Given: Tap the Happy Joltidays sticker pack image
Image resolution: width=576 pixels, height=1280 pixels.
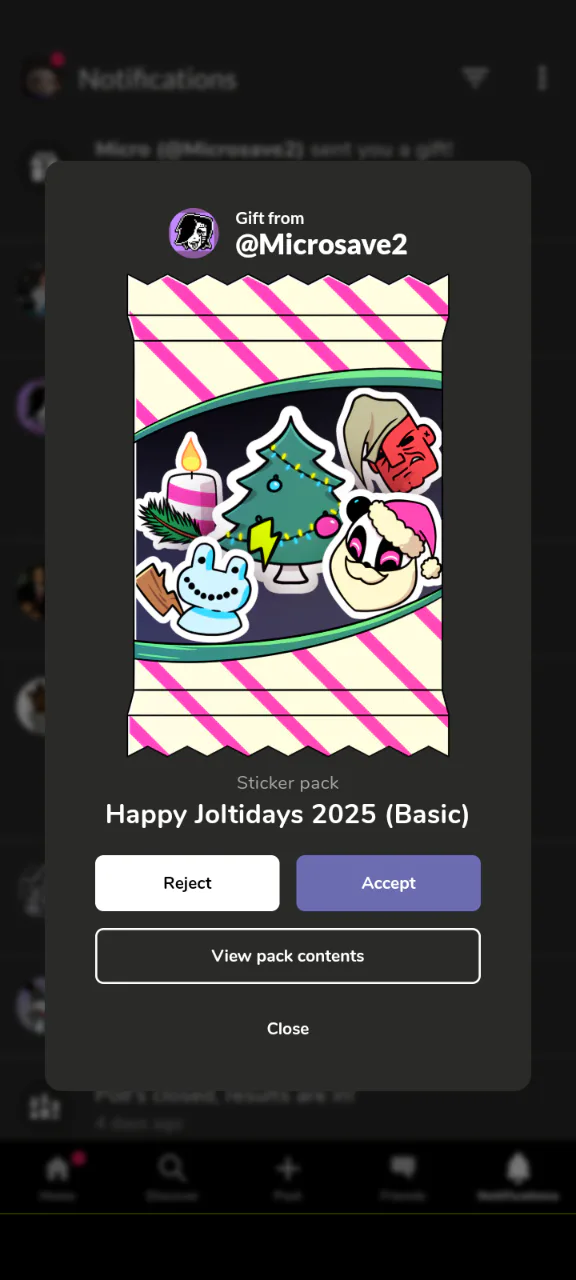Looking at the screenshot, I should click(x=288, y=515).
